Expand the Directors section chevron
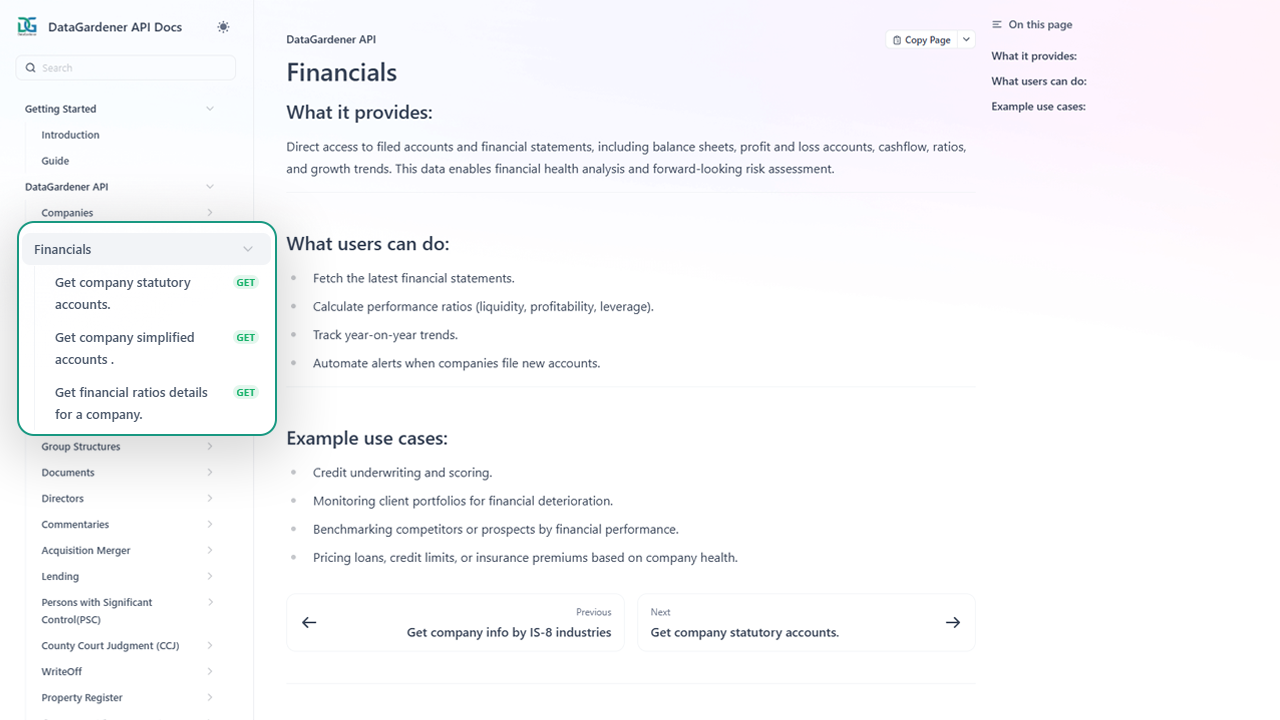The width and height of the screenshot is (1280, 720). [210, 499]
